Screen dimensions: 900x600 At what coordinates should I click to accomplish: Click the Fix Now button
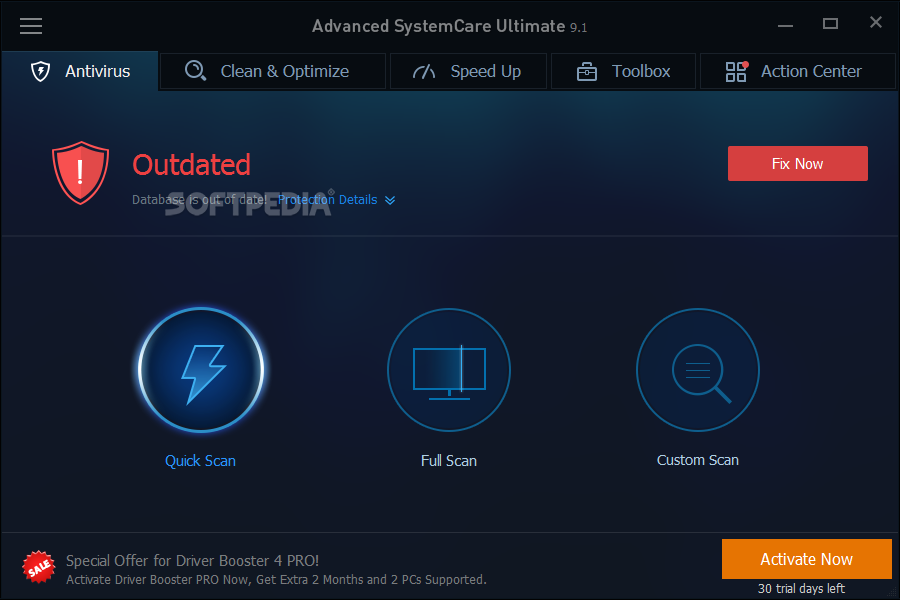798,164
